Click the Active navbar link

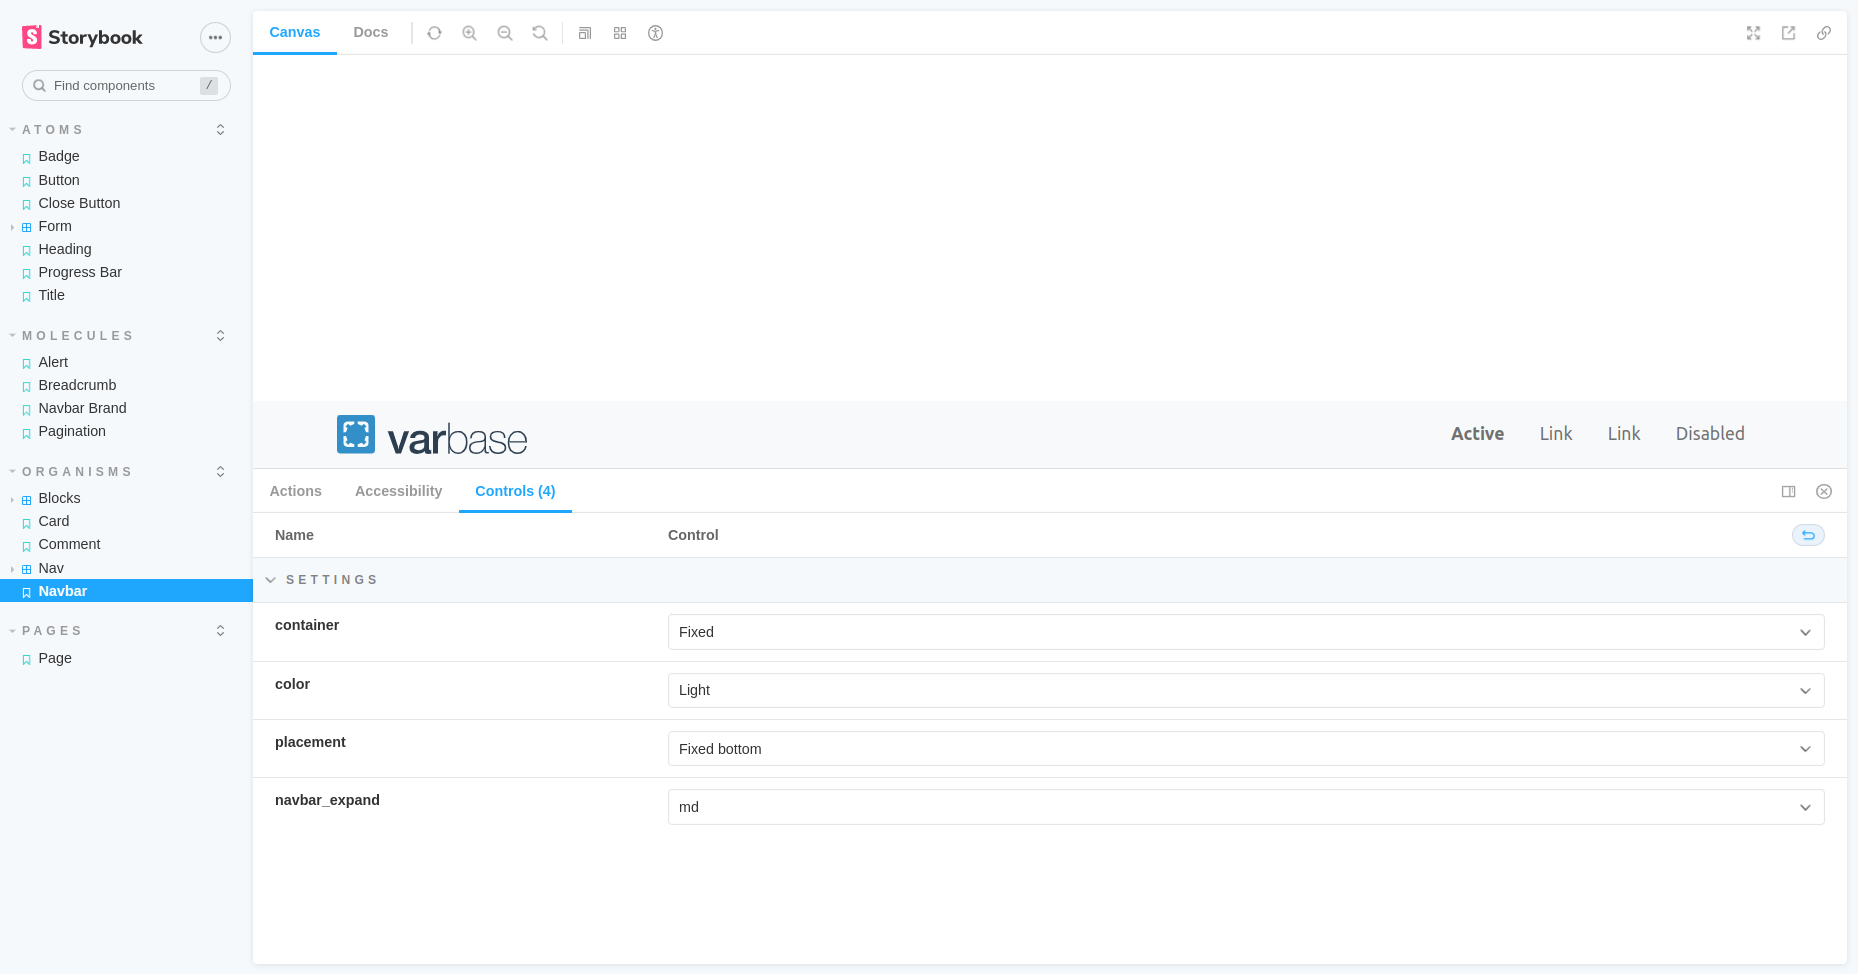click(1477, 434)
